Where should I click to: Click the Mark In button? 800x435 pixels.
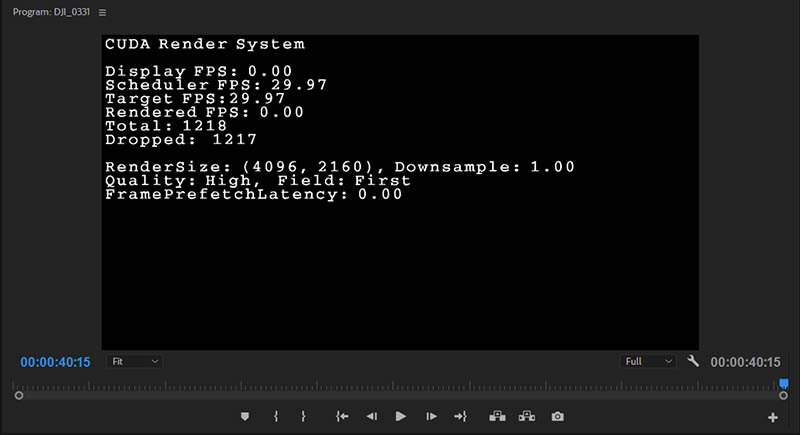[276, 417]
